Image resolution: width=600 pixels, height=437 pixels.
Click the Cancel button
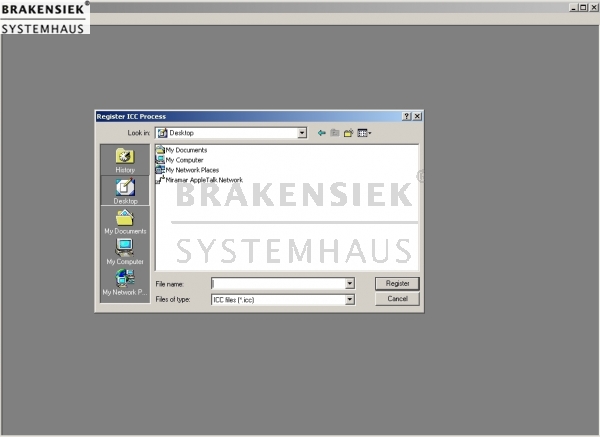[397, 299]
